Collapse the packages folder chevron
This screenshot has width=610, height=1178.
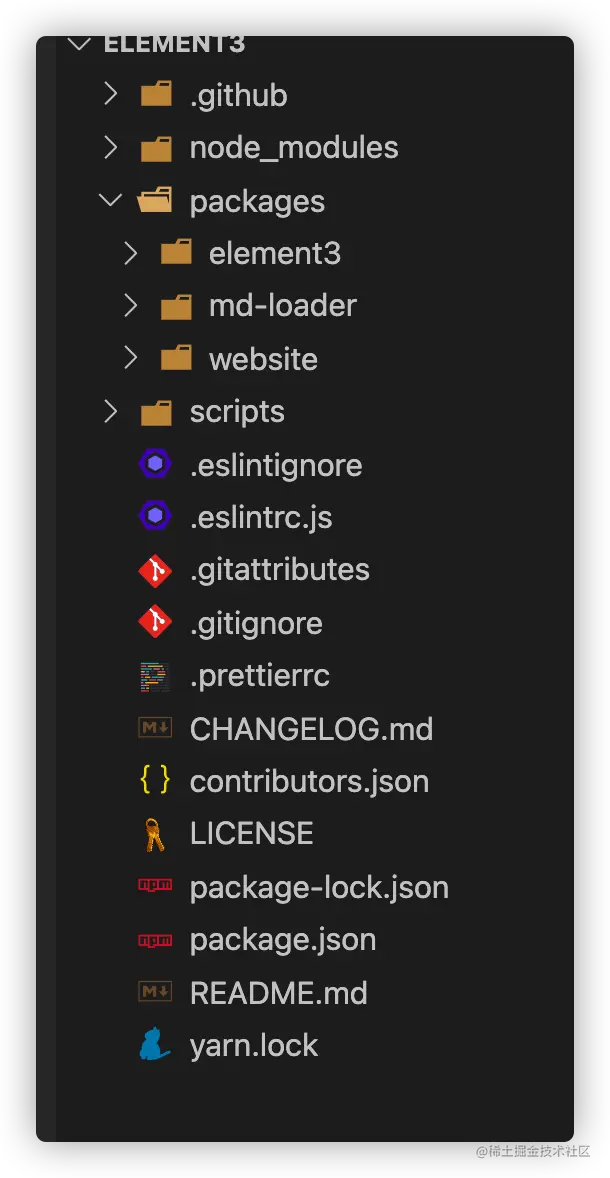[110, 201]
